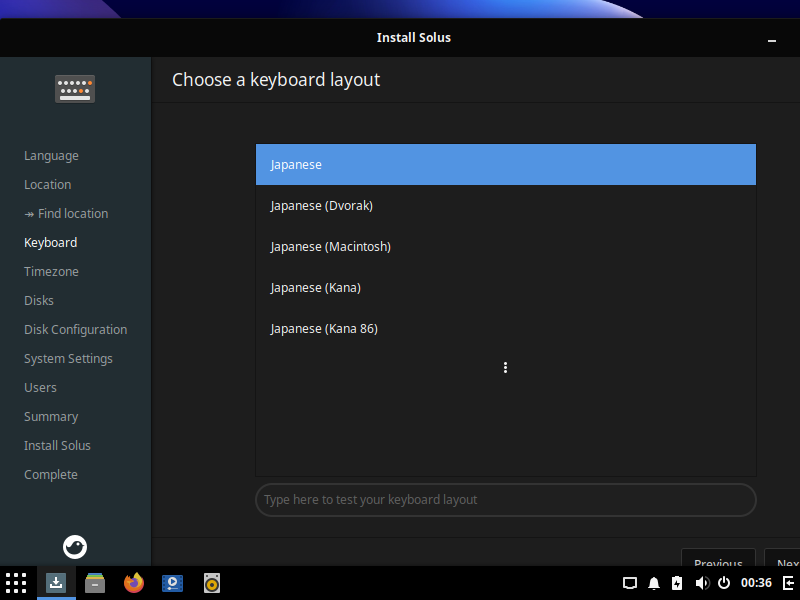Open the Rhythmbox music player icon
The width and height of the screenshot is (800, 600).
point(212,583)
